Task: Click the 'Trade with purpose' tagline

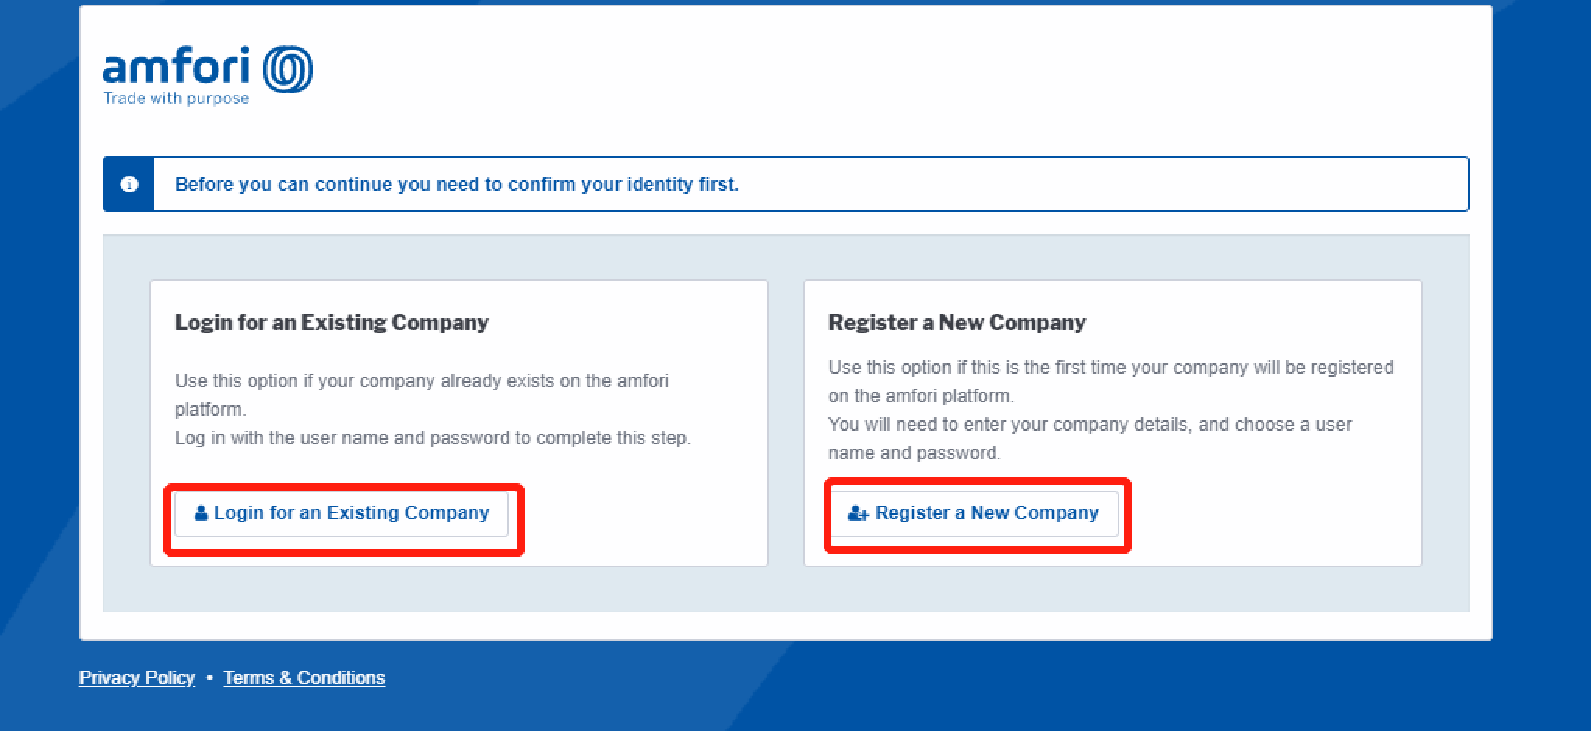Action: [177, 98]
